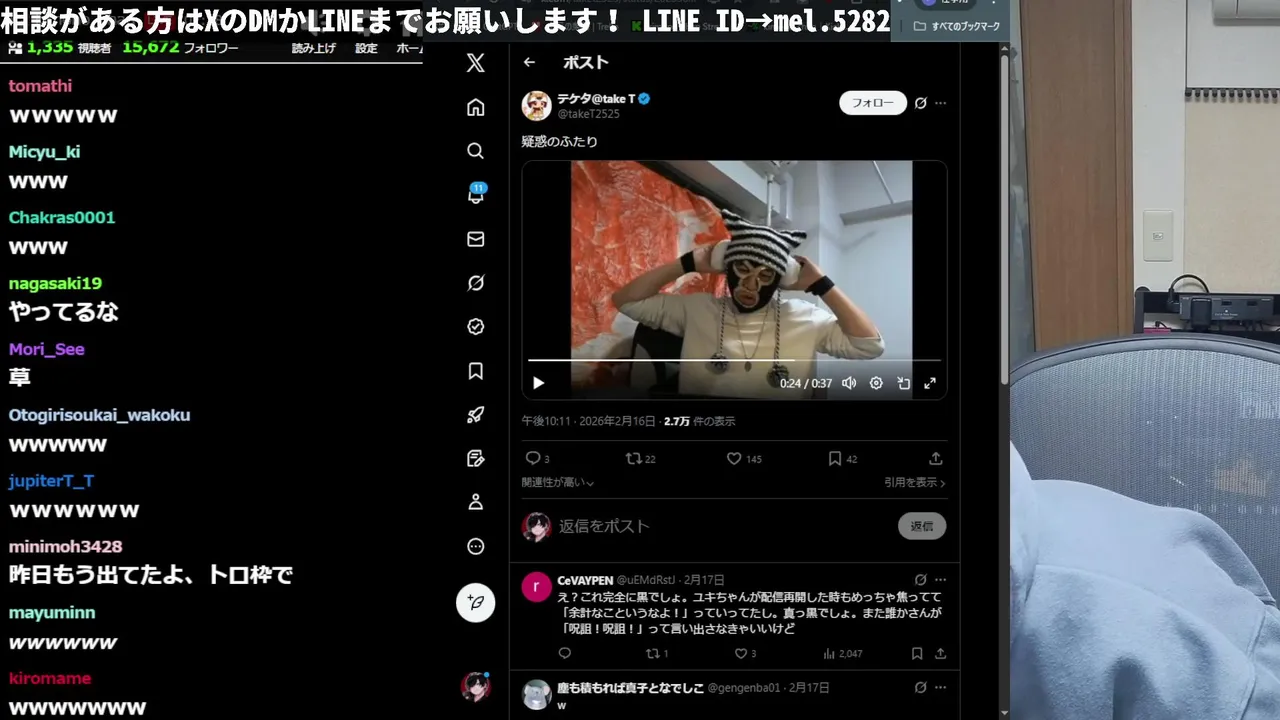The width and height of the screenshot is (1280, 720).
Task: Share the main post
Action: 936,458
